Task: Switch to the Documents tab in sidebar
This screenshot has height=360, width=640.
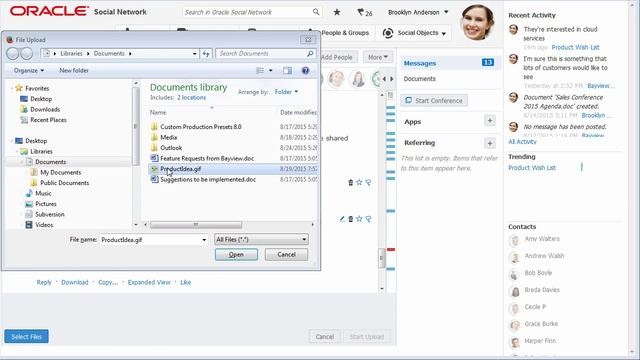Action: pos(420,79)
